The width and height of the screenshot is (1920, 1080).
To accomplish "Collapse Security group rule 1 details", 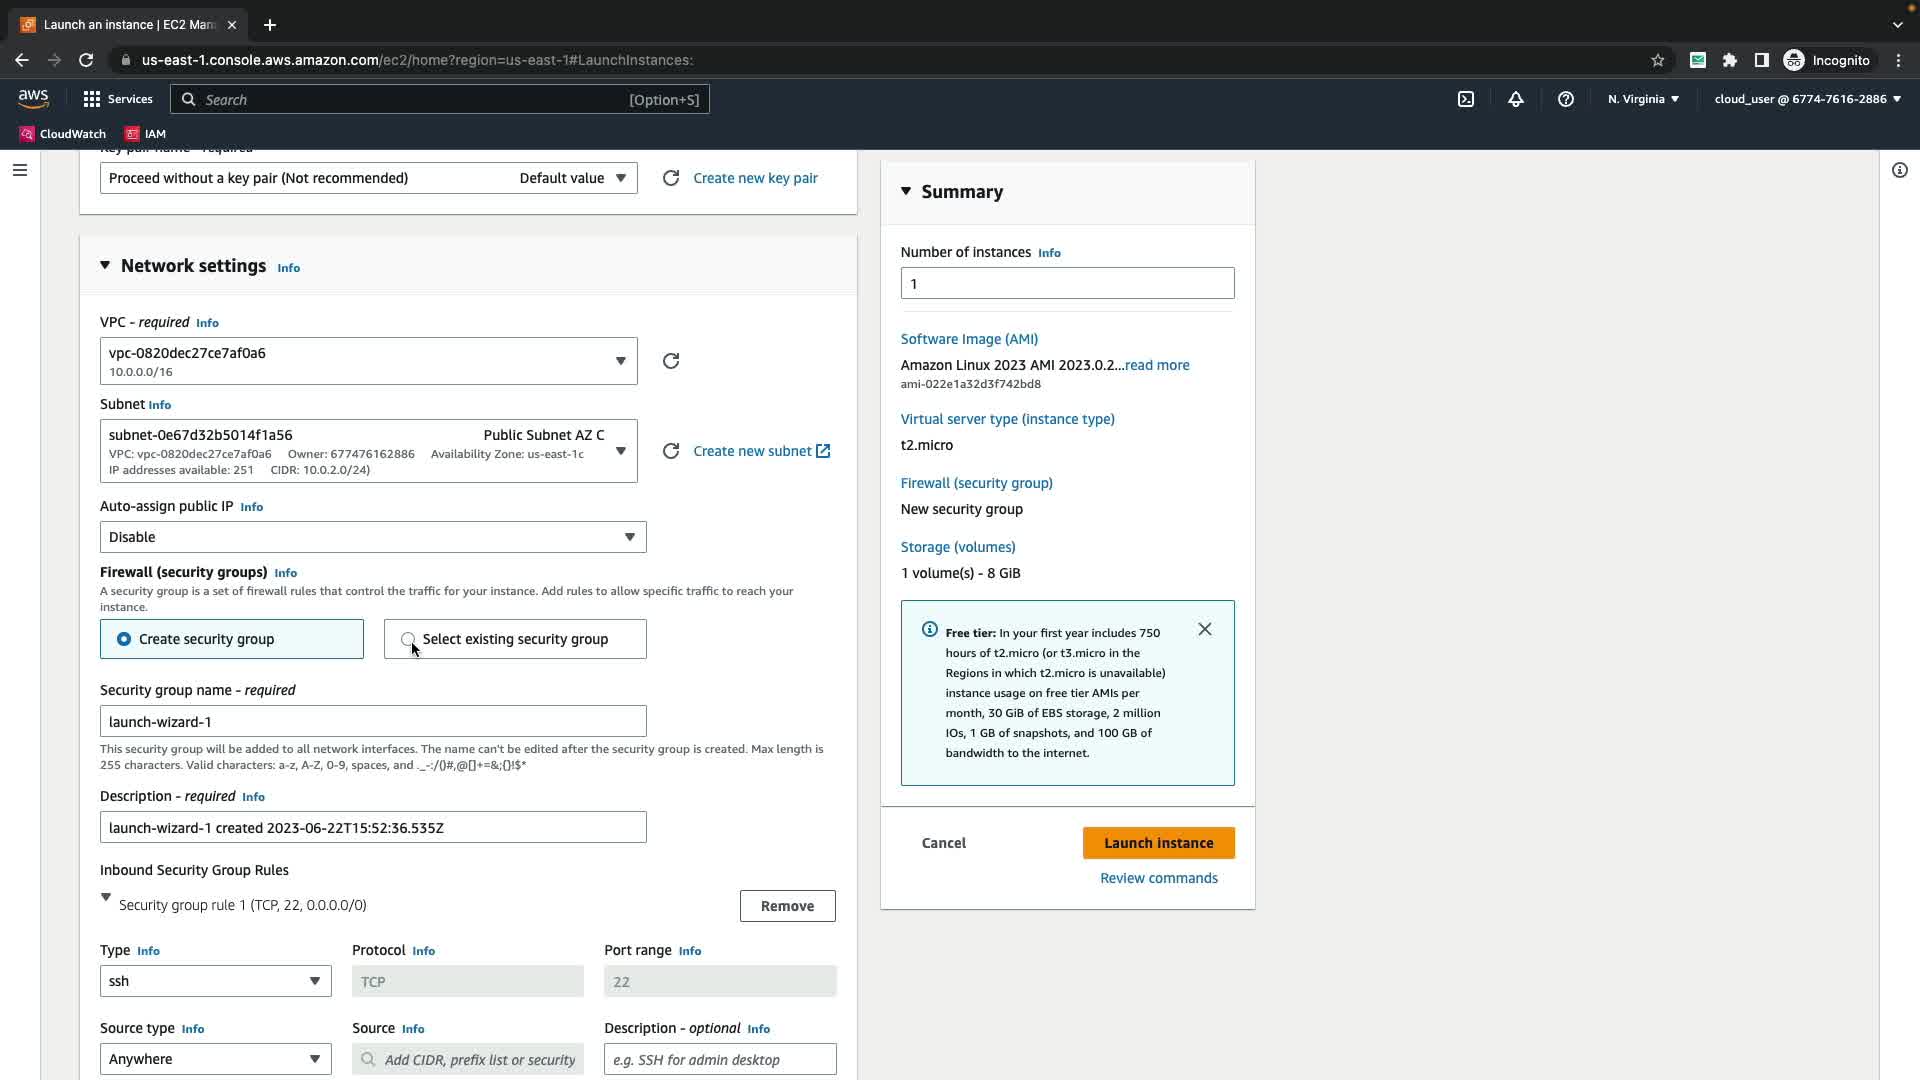I will [106, 898].
